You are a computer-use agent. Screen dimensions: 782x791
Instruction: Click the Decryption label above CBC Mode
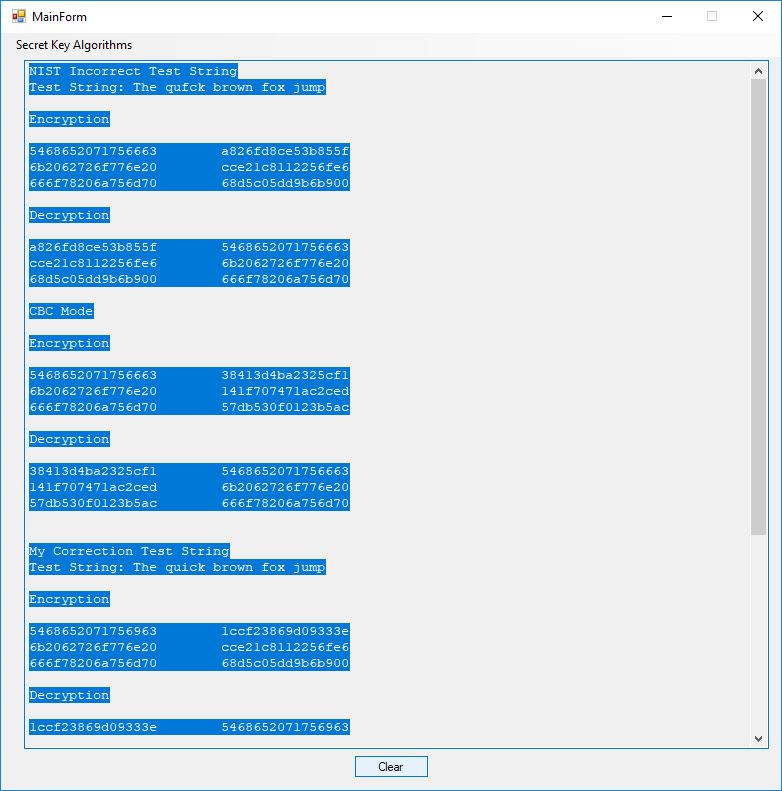[69, 215]
